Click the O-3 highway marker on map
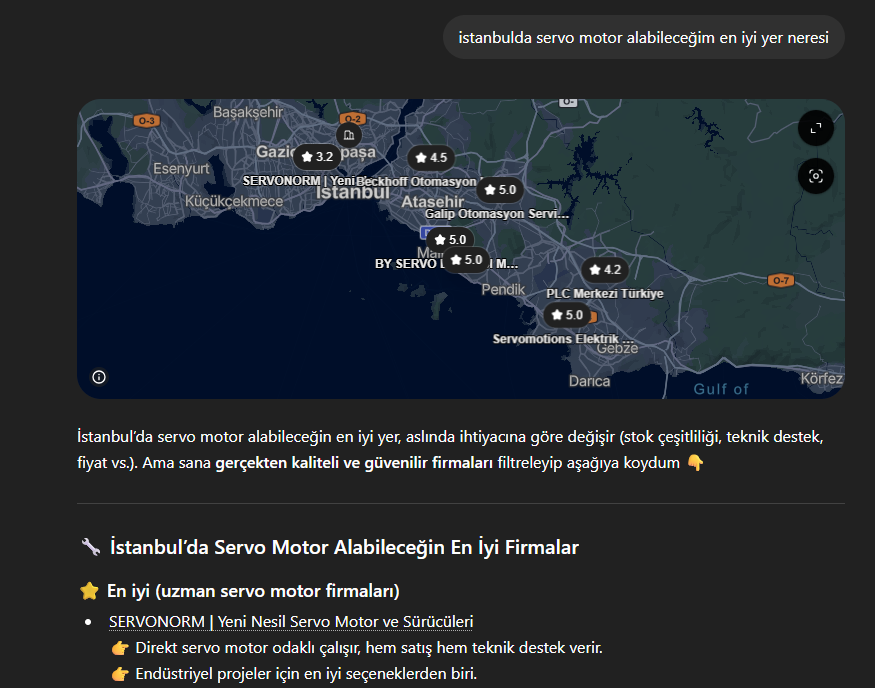 147,121
